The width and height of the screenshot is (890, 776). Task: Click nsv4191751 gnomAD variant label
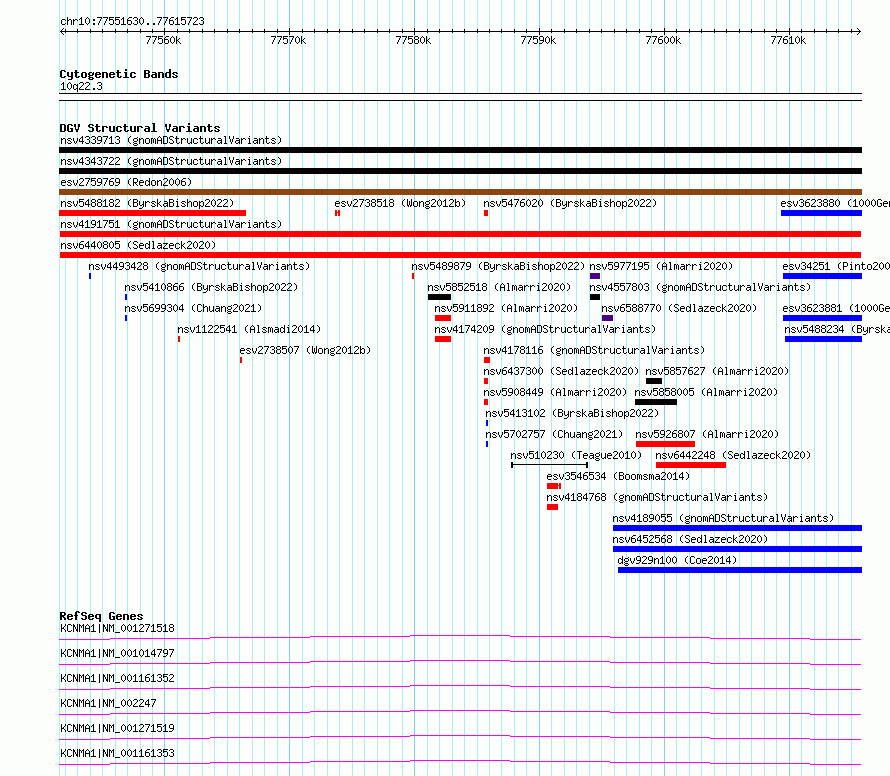tap(171, 224)
